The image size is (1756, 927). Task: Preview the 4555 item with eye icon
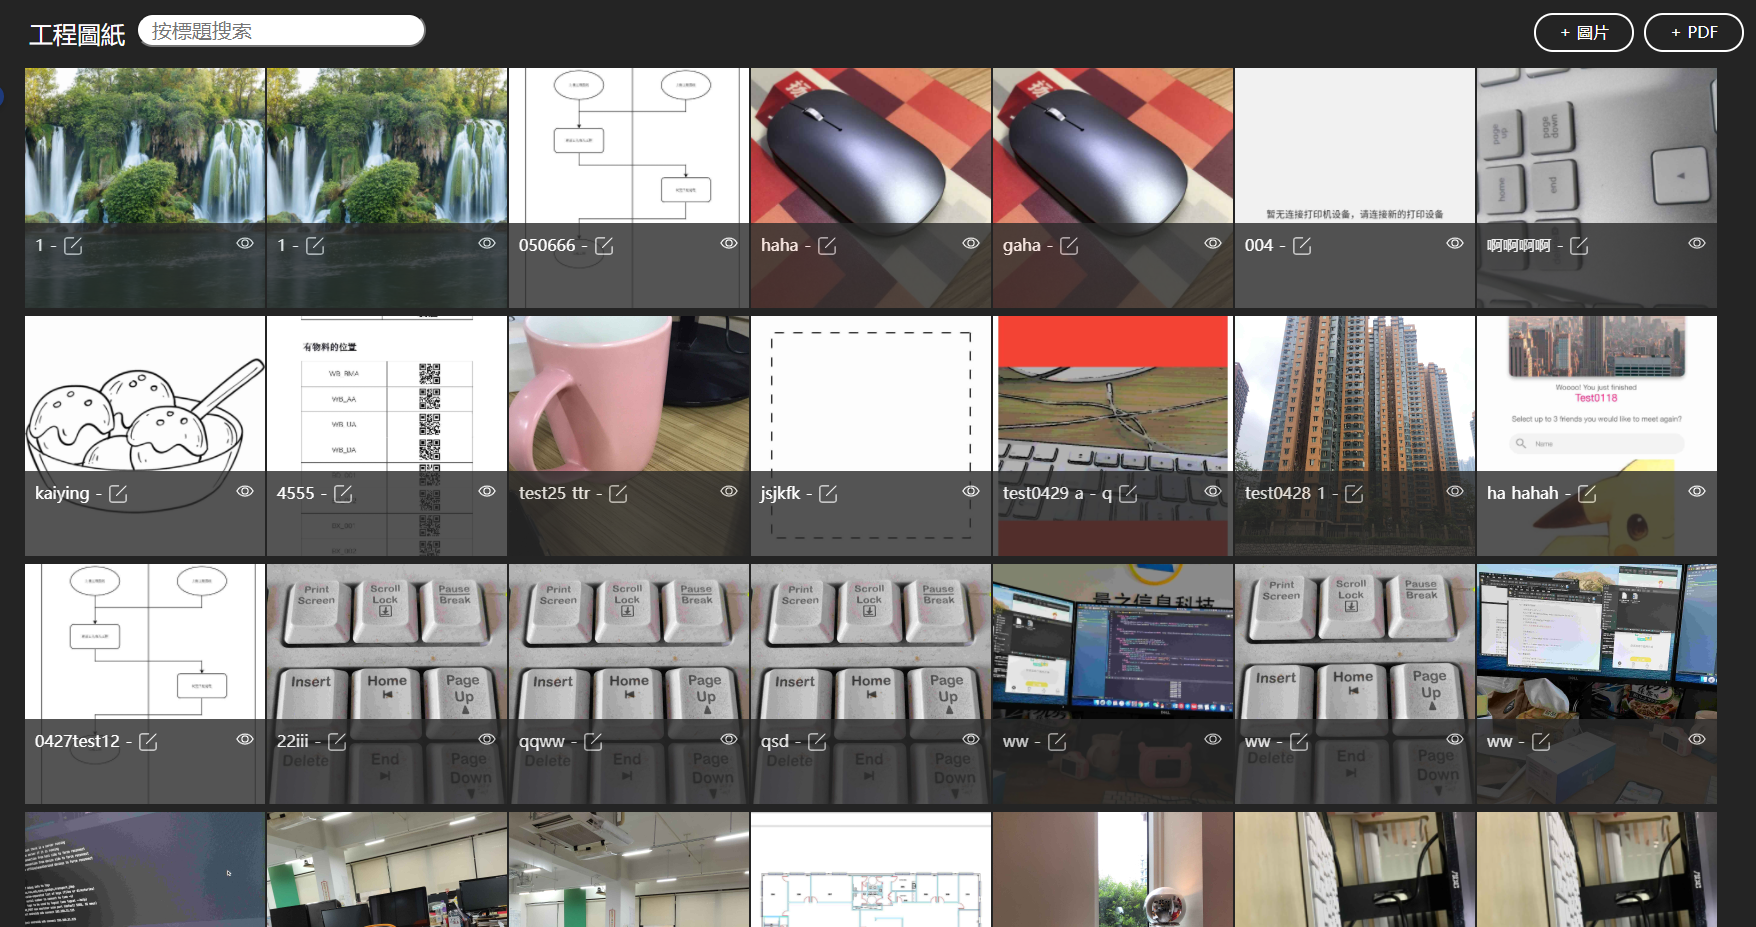(x=487, y=491)
